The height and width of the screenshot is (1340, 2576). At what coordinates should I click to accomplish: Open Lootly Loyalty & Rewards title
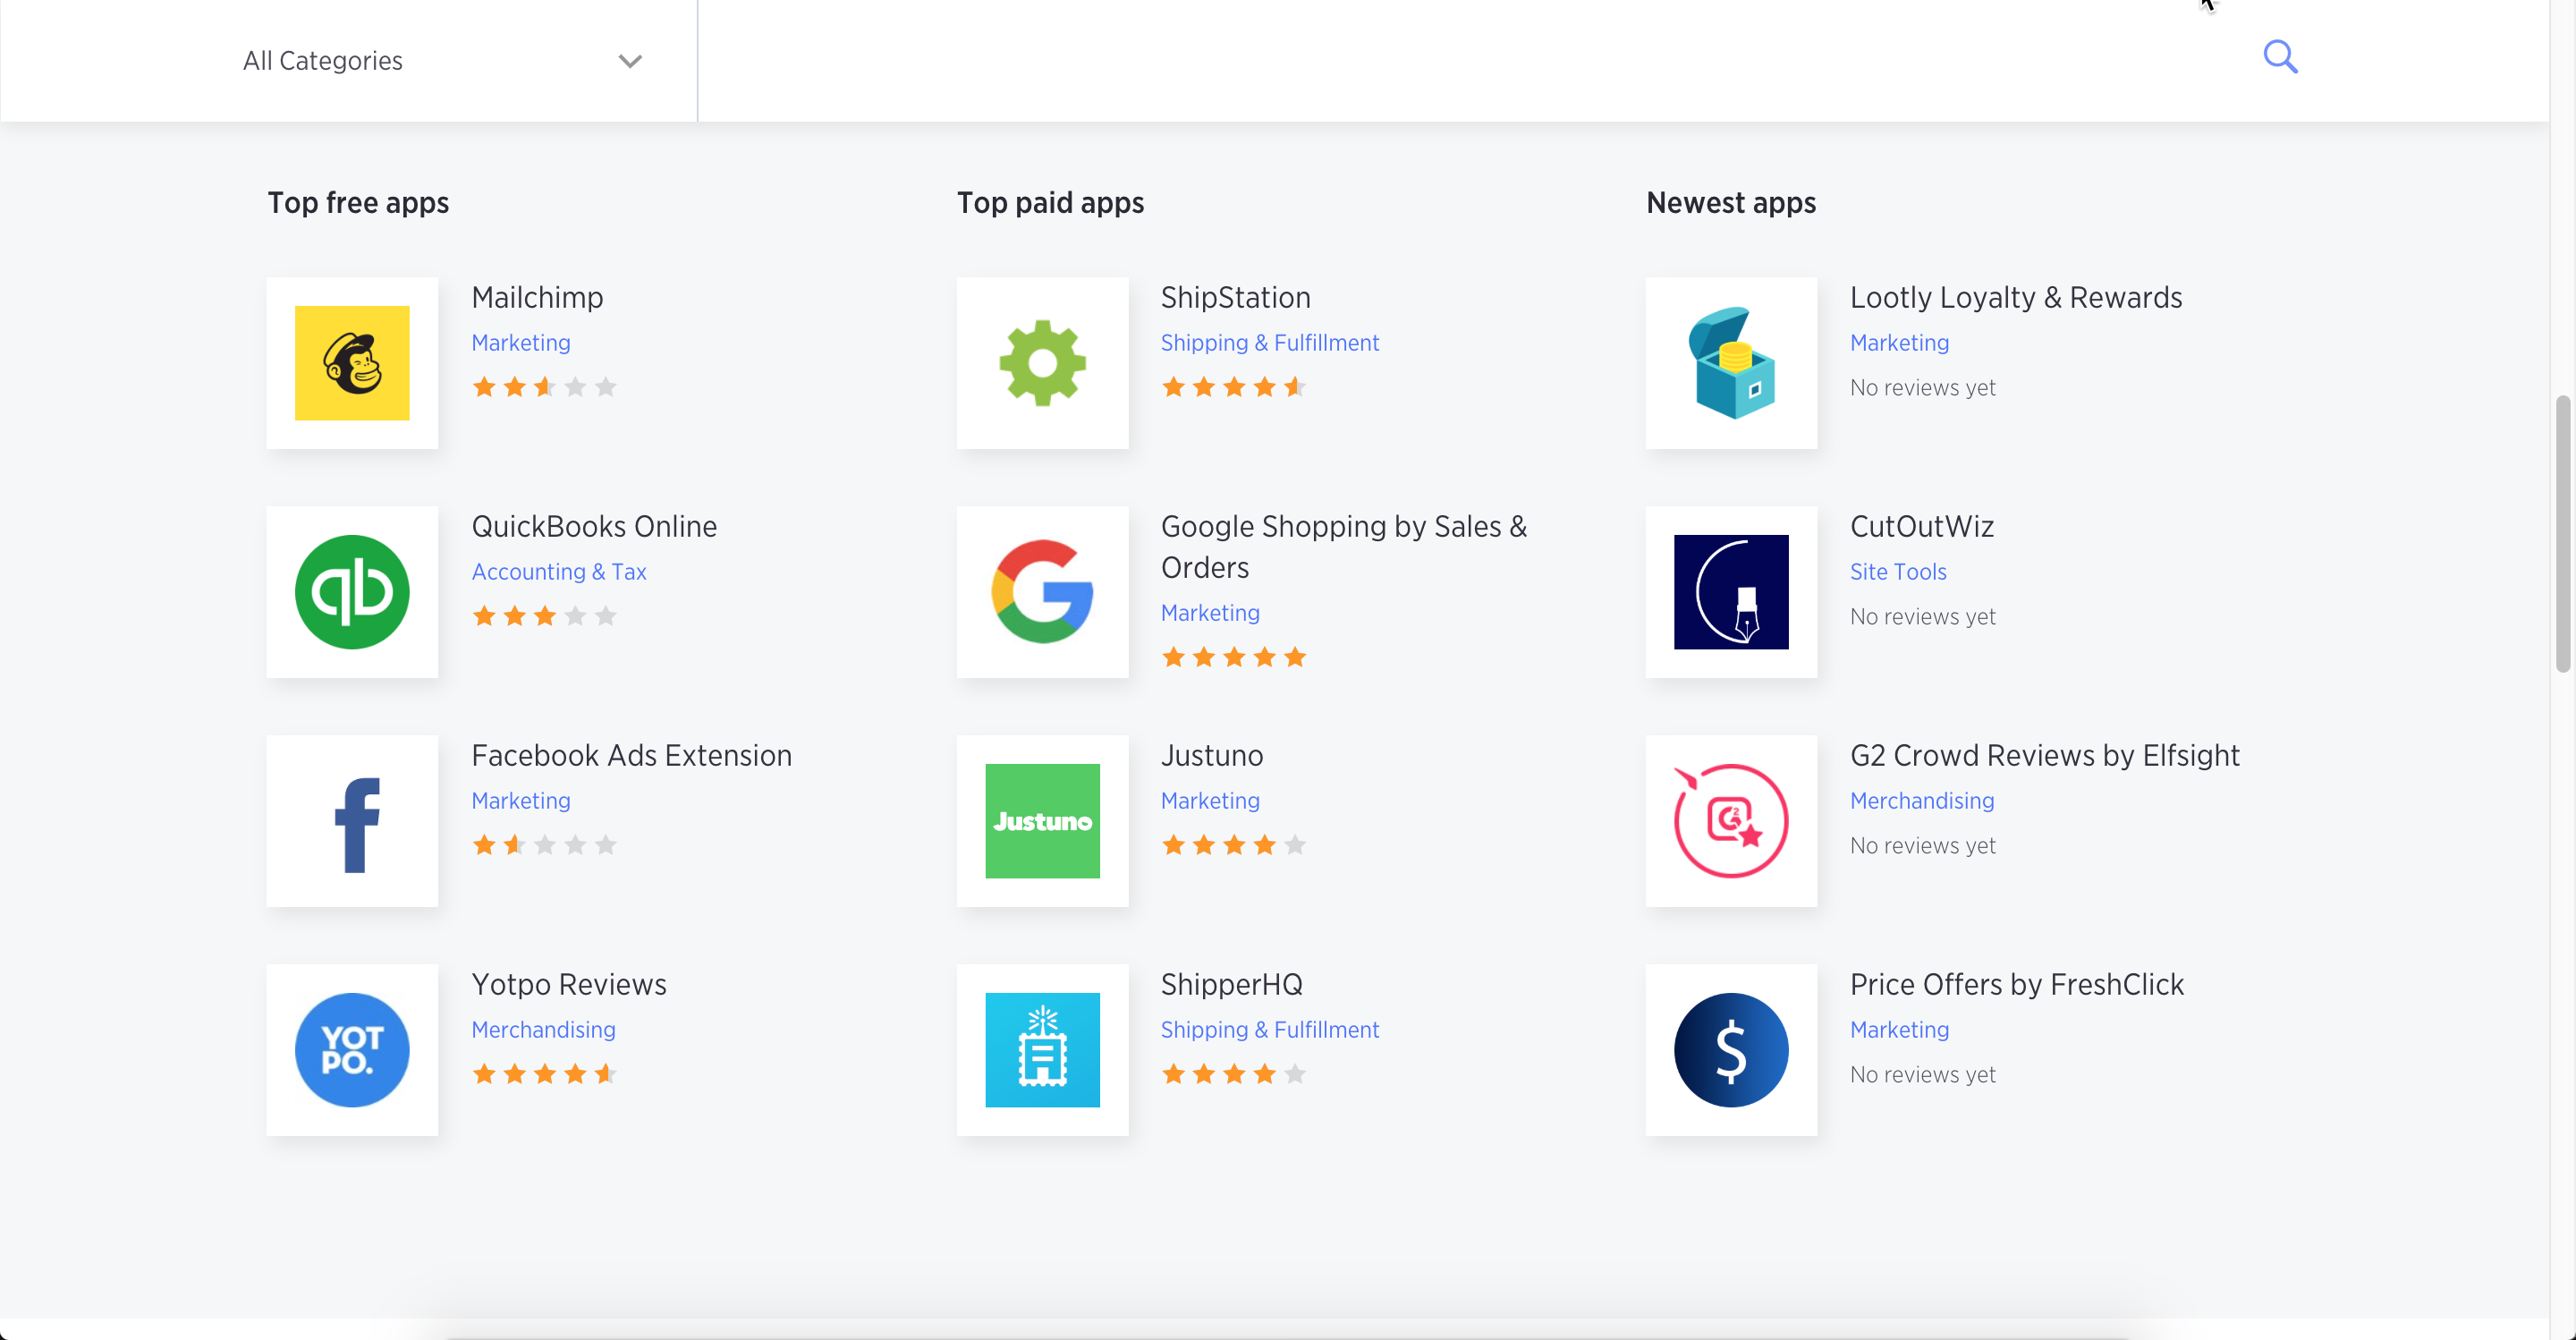pyautogui.click(x=2015, y=298)
